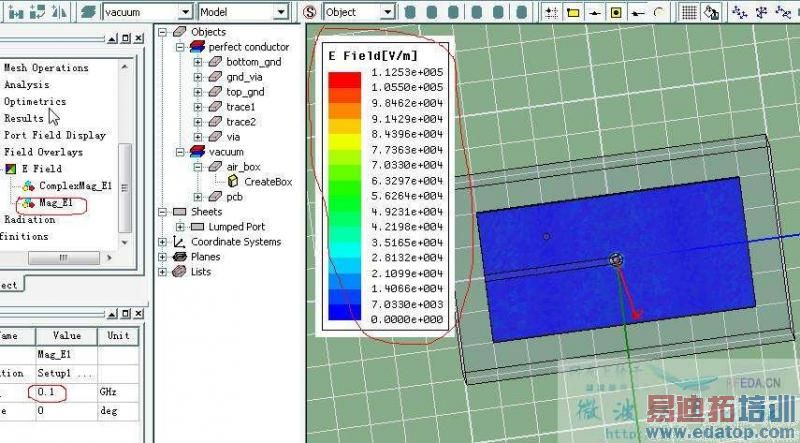
Task: Click the red band of E Field legend
Action: click(344, 80)
